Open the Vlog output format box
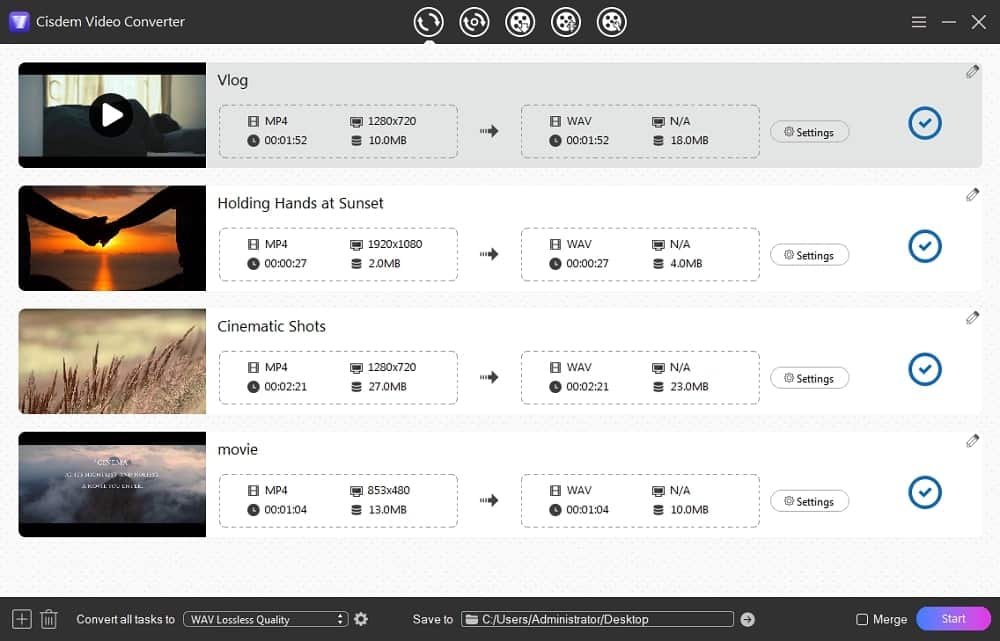Screen dimensions: 1000x641 (640, 131)
